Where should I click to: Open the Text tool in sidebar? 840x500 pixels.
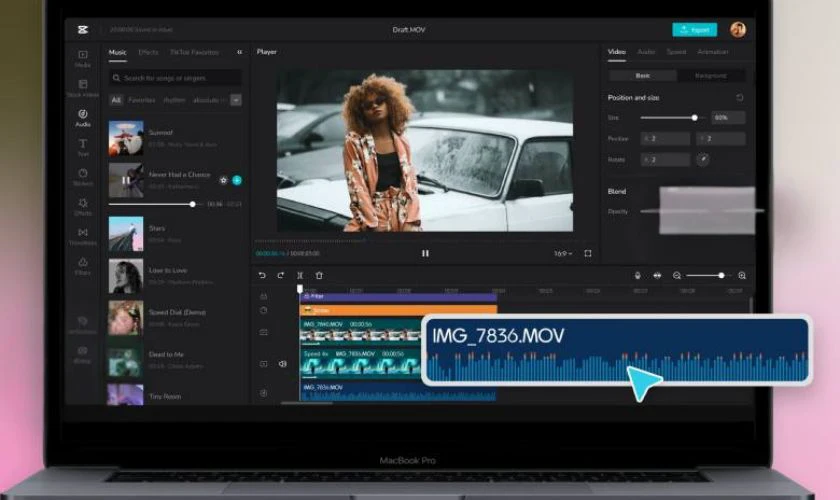click(82, 147)
